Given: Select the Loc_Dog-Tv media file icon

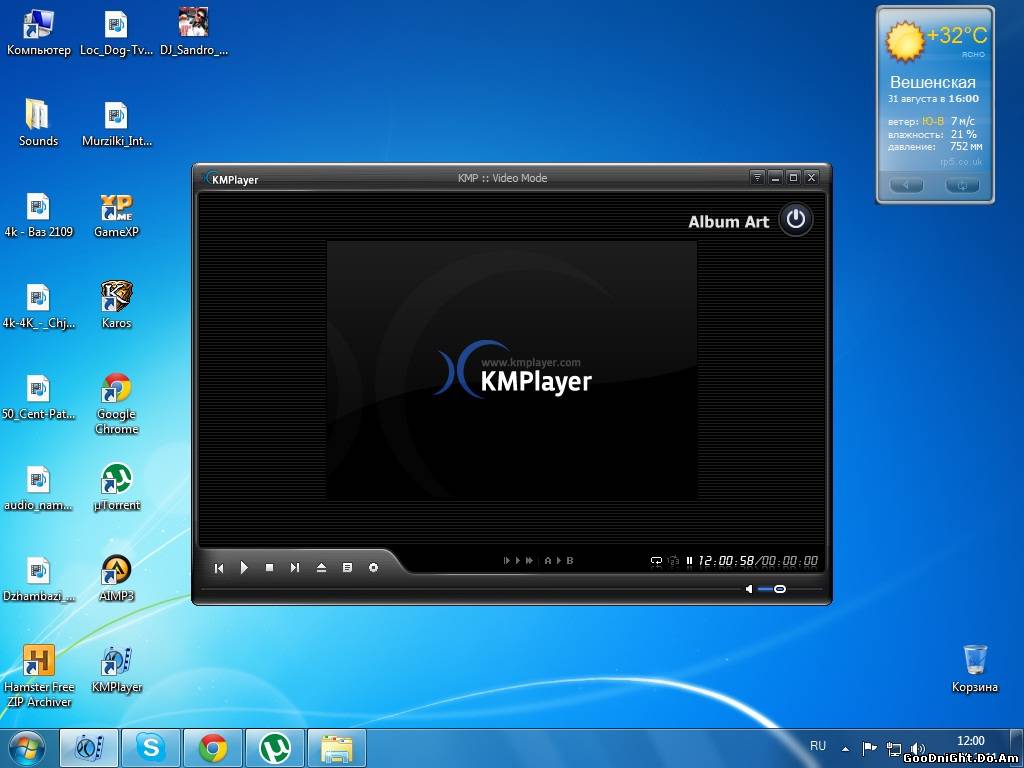Looking at the screenshot, I should (x=116, y=32).
